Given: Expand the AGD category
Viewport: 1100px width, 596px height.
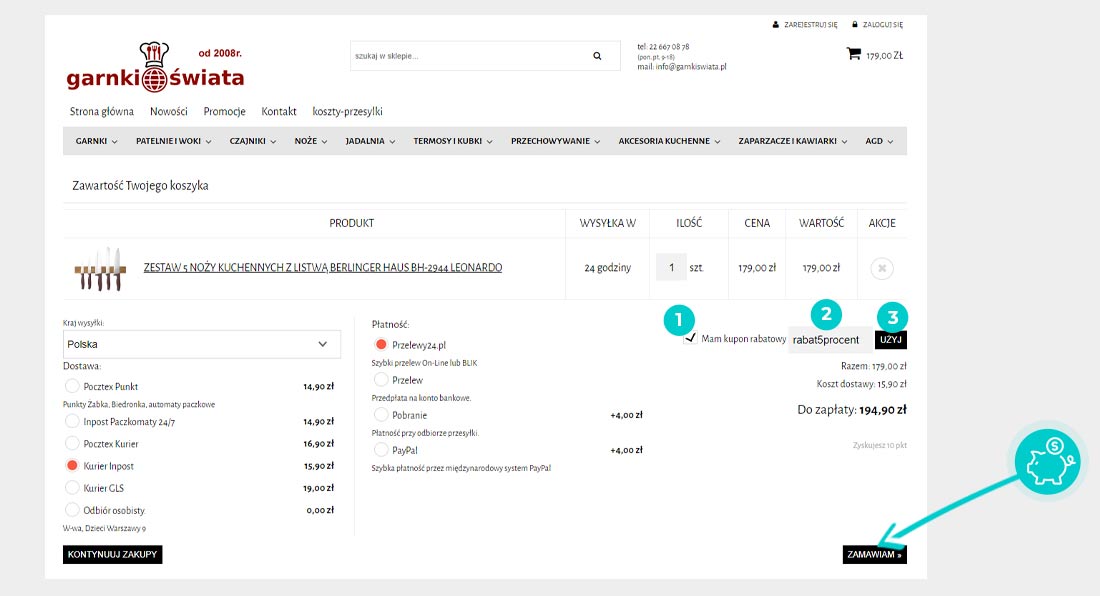Looking at the screenshot, I should 879,141.
